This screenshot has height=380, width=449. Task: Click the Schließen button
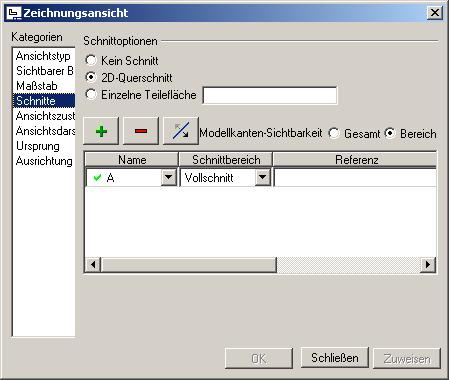click(x=335, y=358)
